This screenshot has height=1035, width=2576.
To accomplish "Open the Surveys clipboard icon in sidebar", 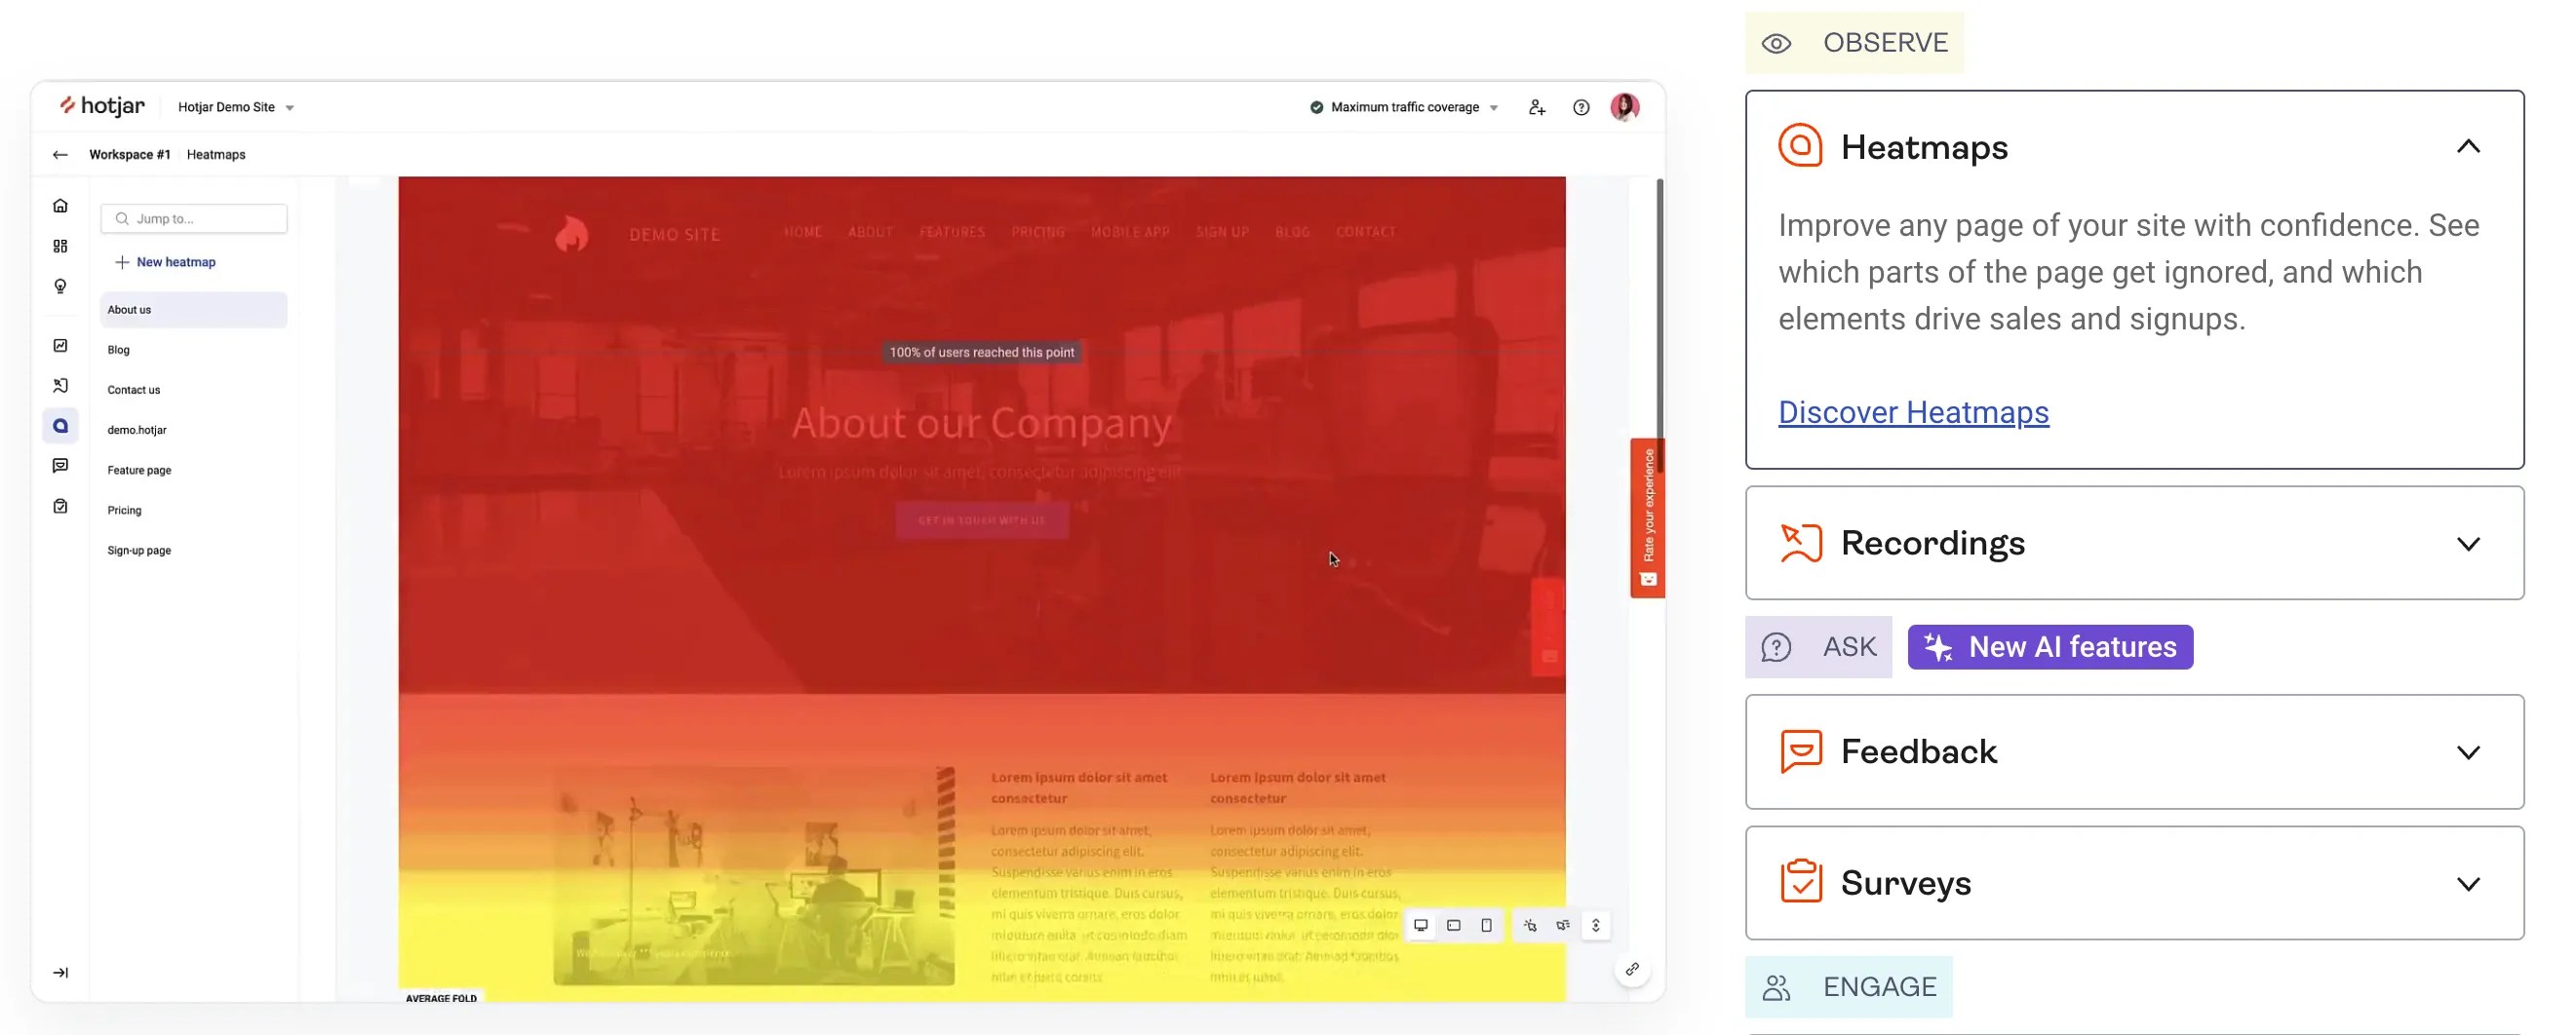I will click(x=61, y=505).
